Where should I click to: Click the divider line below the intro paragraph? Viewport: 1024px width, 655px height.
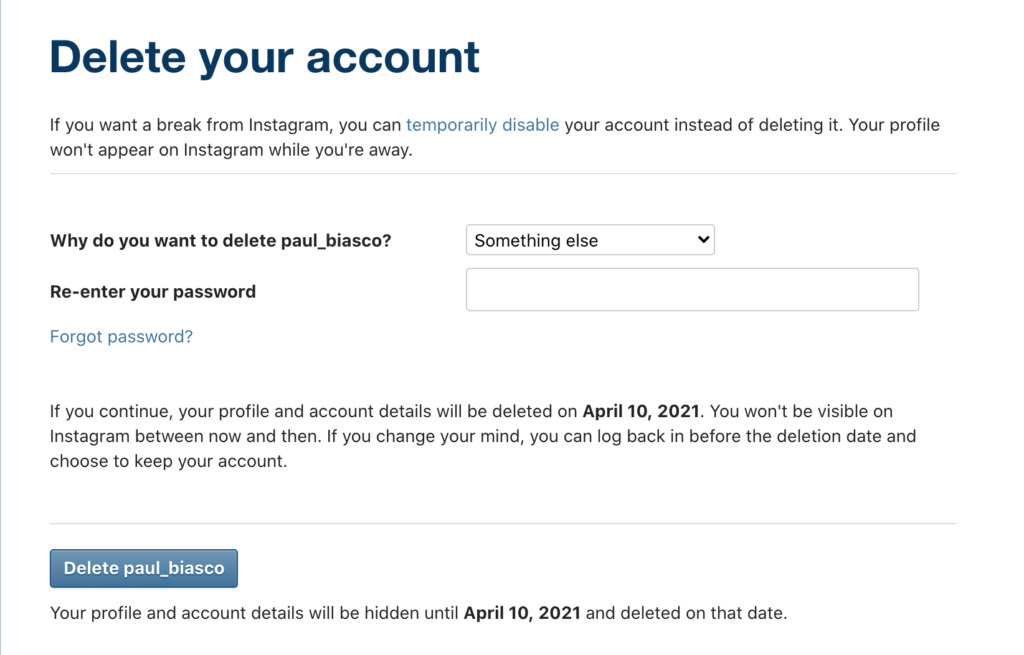click(503, 174)
